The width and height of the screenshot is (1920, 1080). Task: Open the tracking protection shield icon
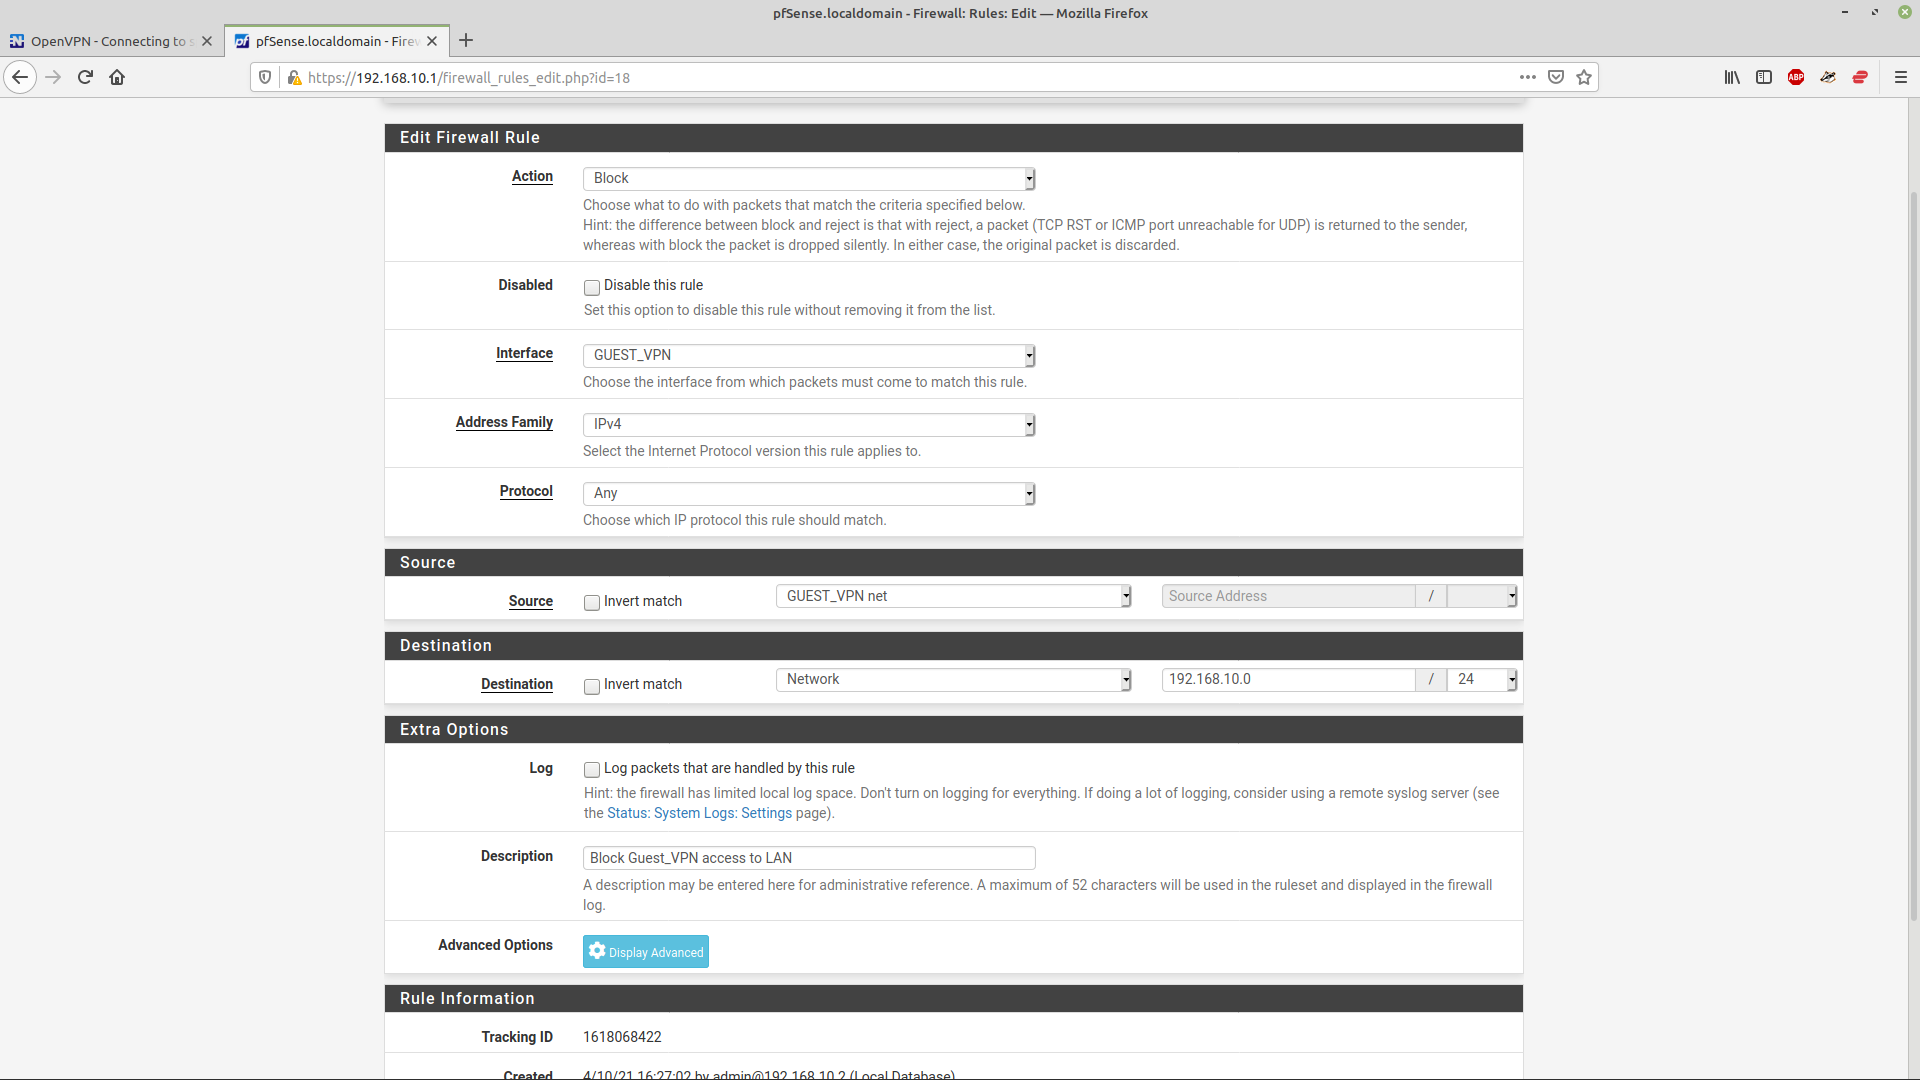tap(265, 77)
